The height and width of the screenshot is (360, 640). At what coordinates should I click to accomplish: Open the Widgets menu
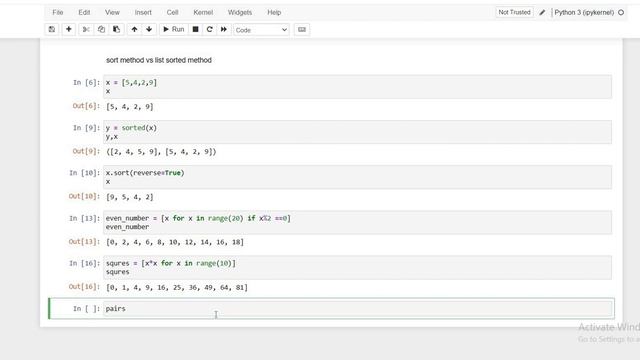[240, 12]
